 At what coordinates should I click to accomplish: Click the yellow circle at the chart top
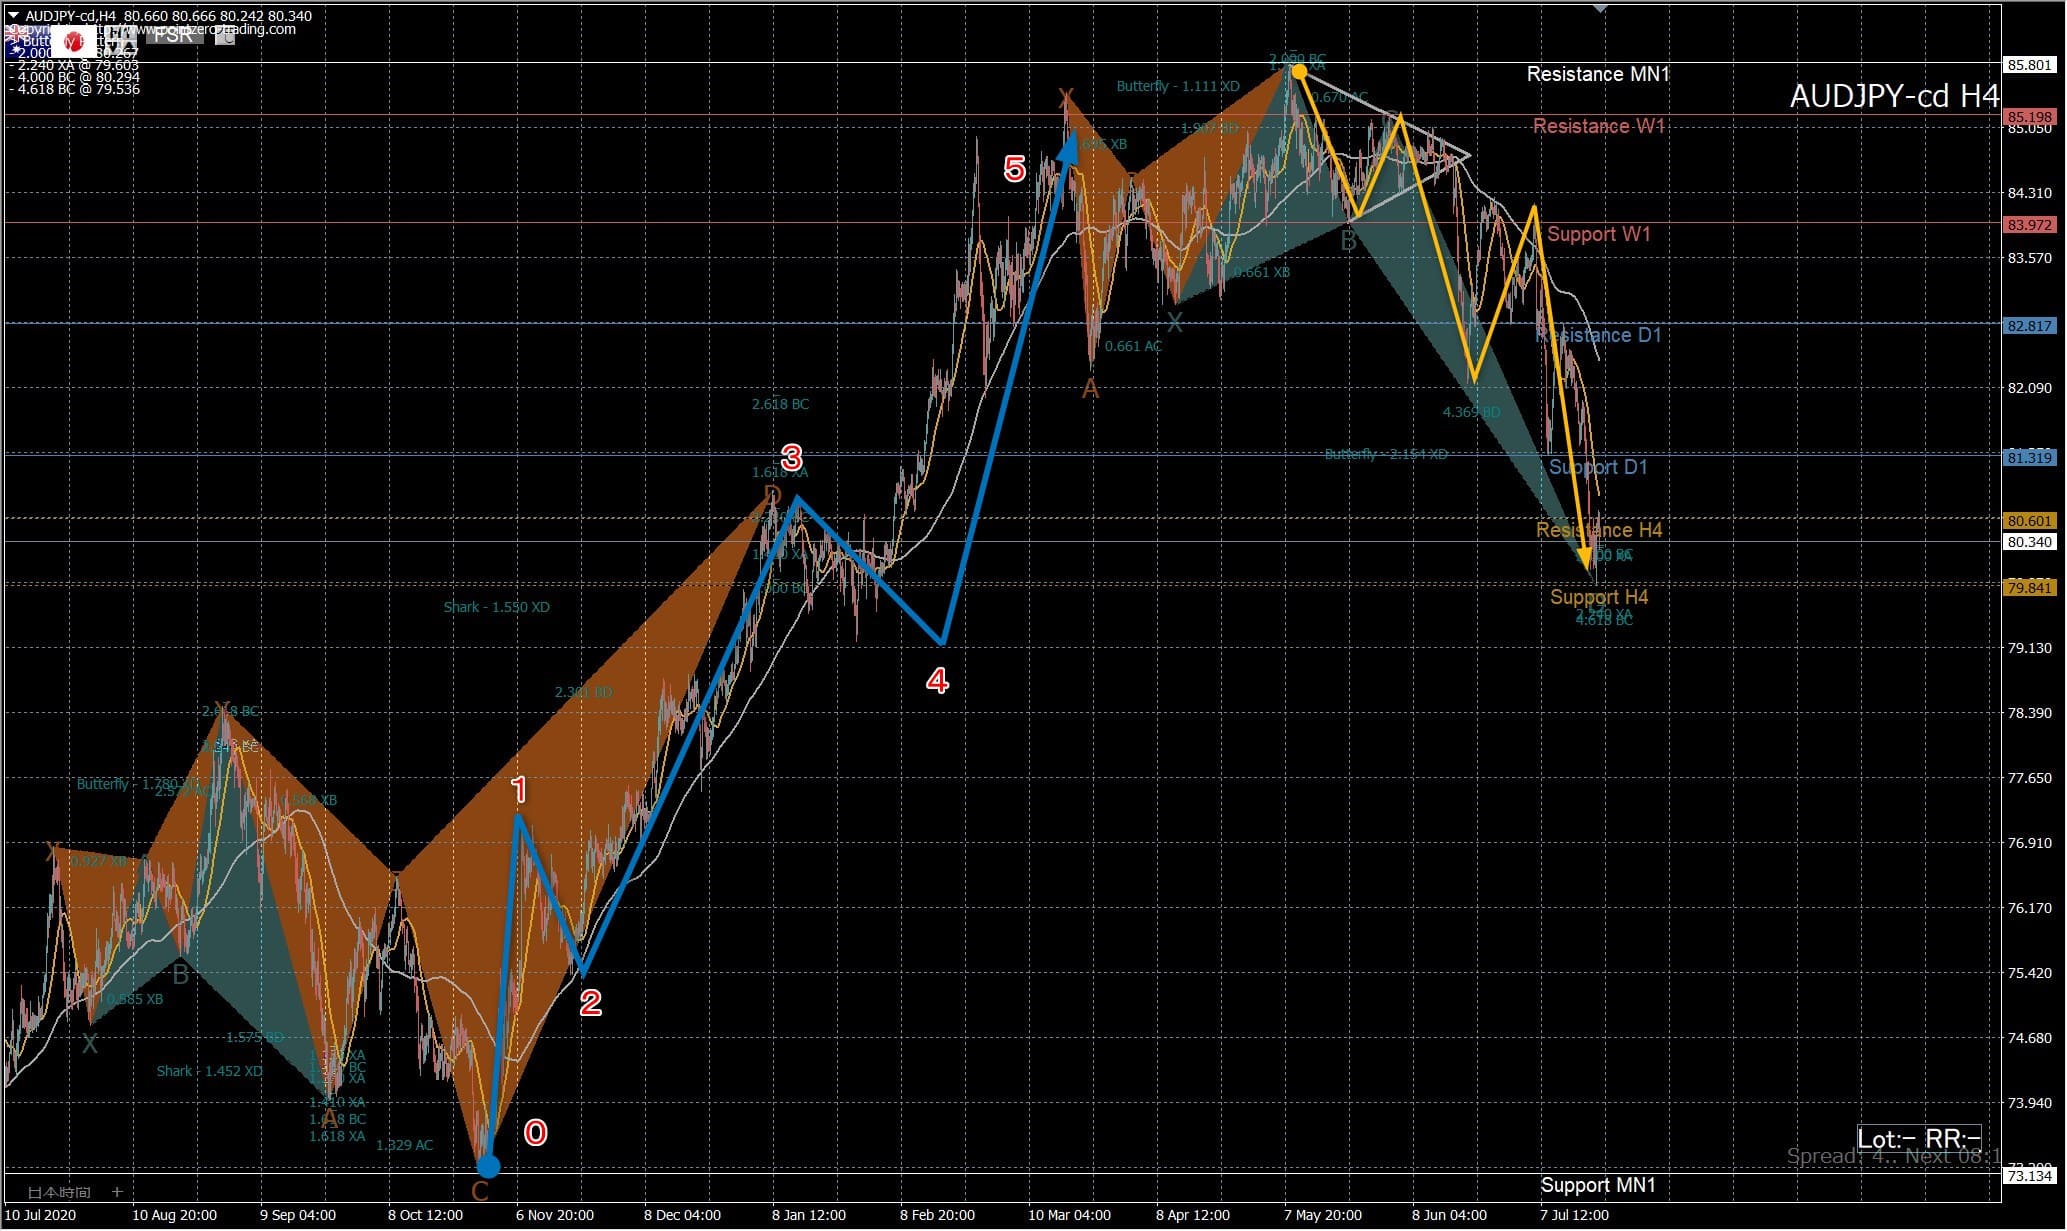pyautogui.click(x=1298, y=71)
